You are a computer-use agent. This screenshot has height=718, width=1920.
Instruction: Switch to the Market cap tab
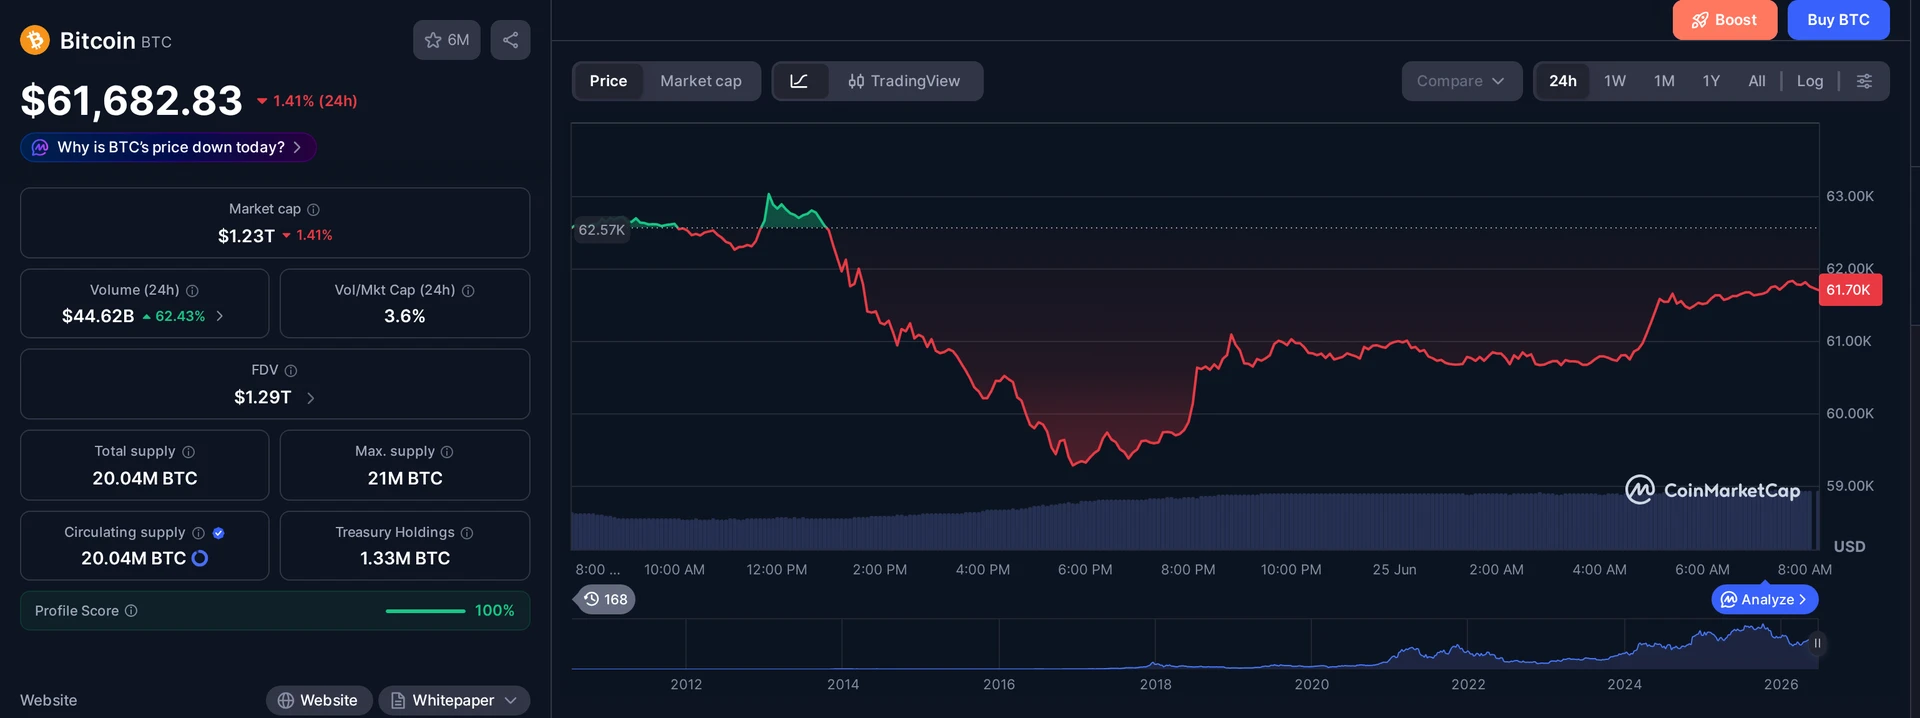pyautogui.click(x=701, y=81)
